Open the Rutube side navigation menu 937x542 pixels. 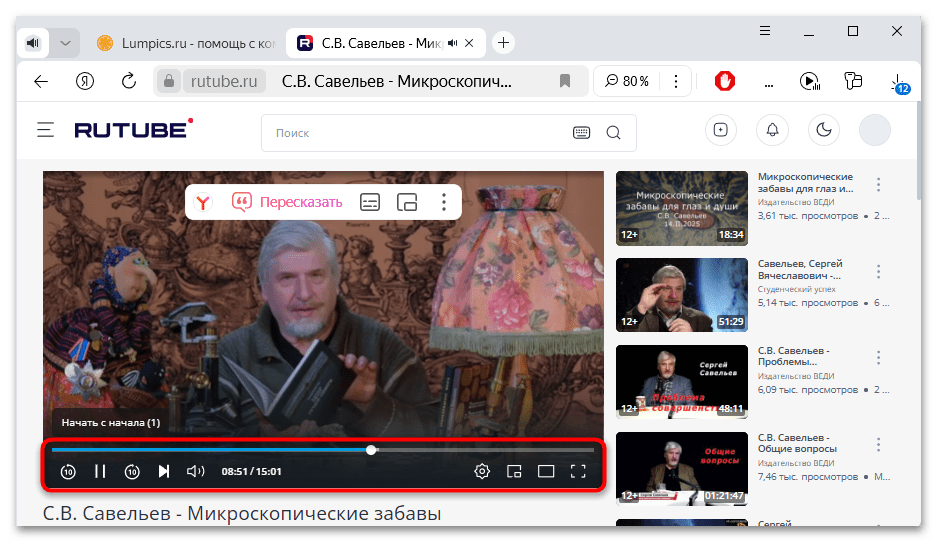(x=45, y=130)
